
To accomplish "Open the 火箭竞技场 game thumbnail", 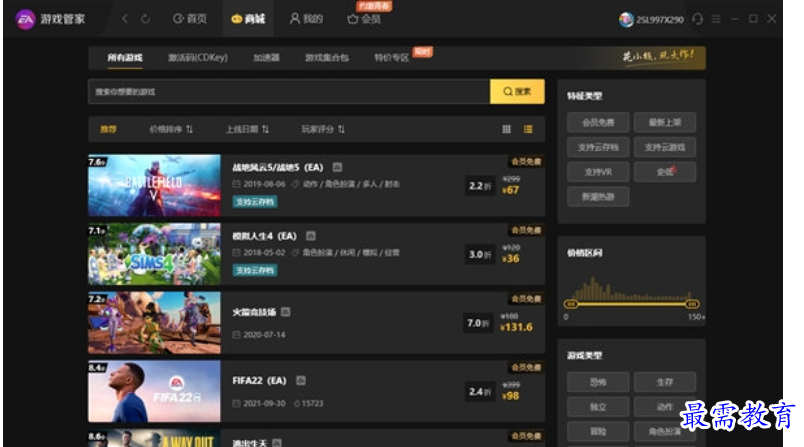I will tap(154, 323).
